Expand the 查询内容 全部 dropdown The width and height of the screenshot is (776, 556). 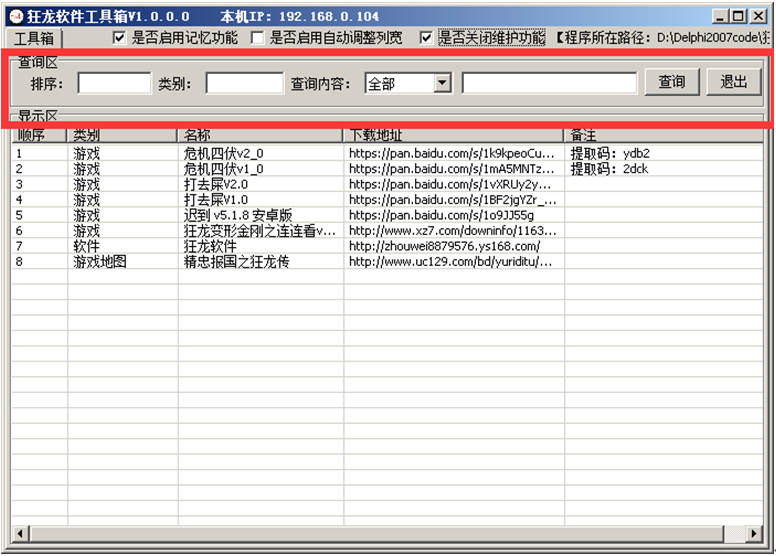pyautogui.click(x=443, y=83)
